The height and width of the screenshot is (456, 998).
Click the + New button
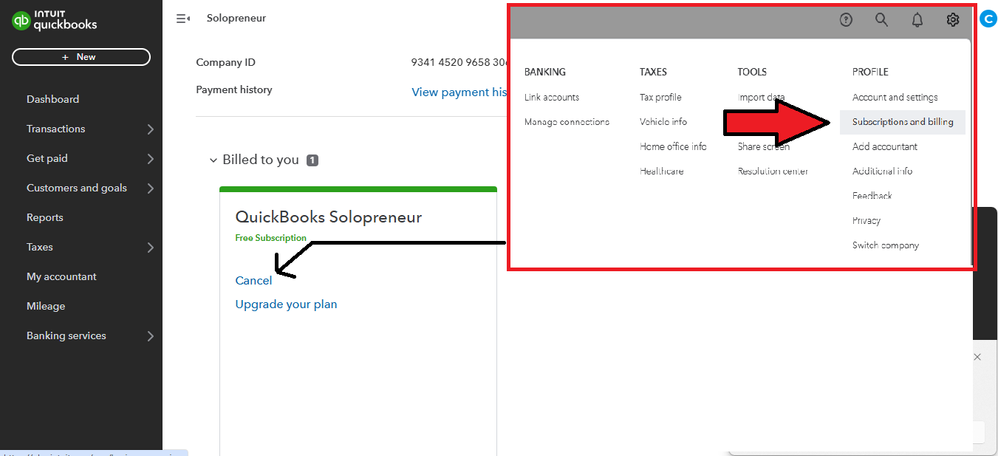81,57
